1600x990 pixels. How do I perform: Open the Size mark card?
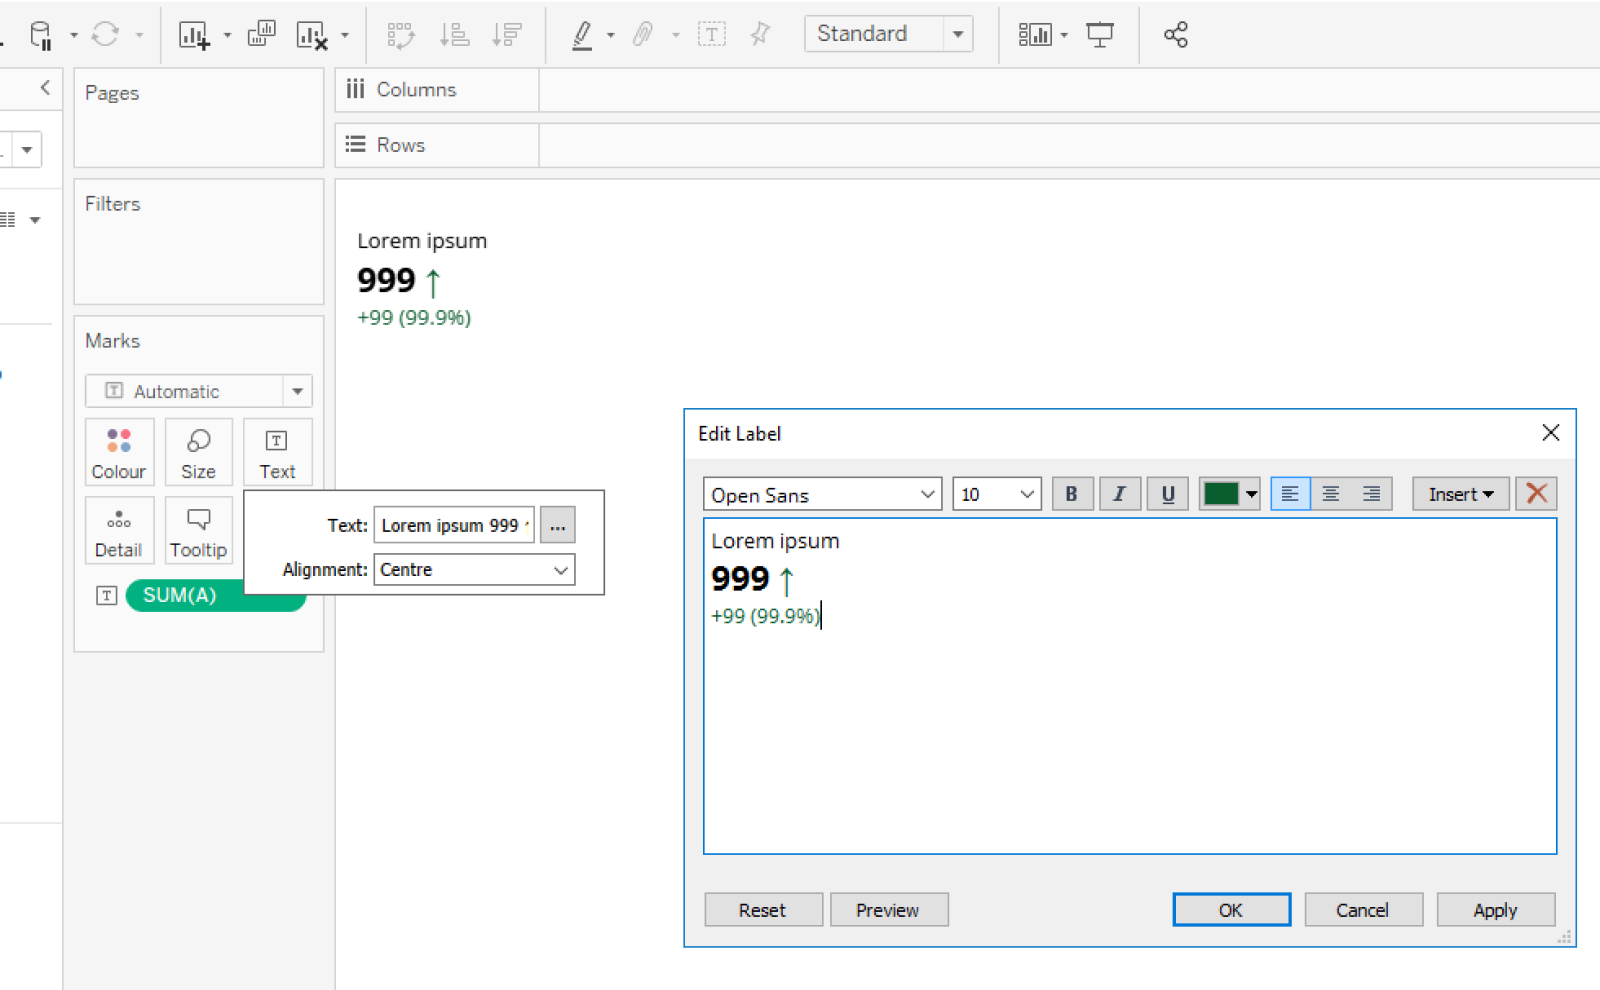click(198, 452)
